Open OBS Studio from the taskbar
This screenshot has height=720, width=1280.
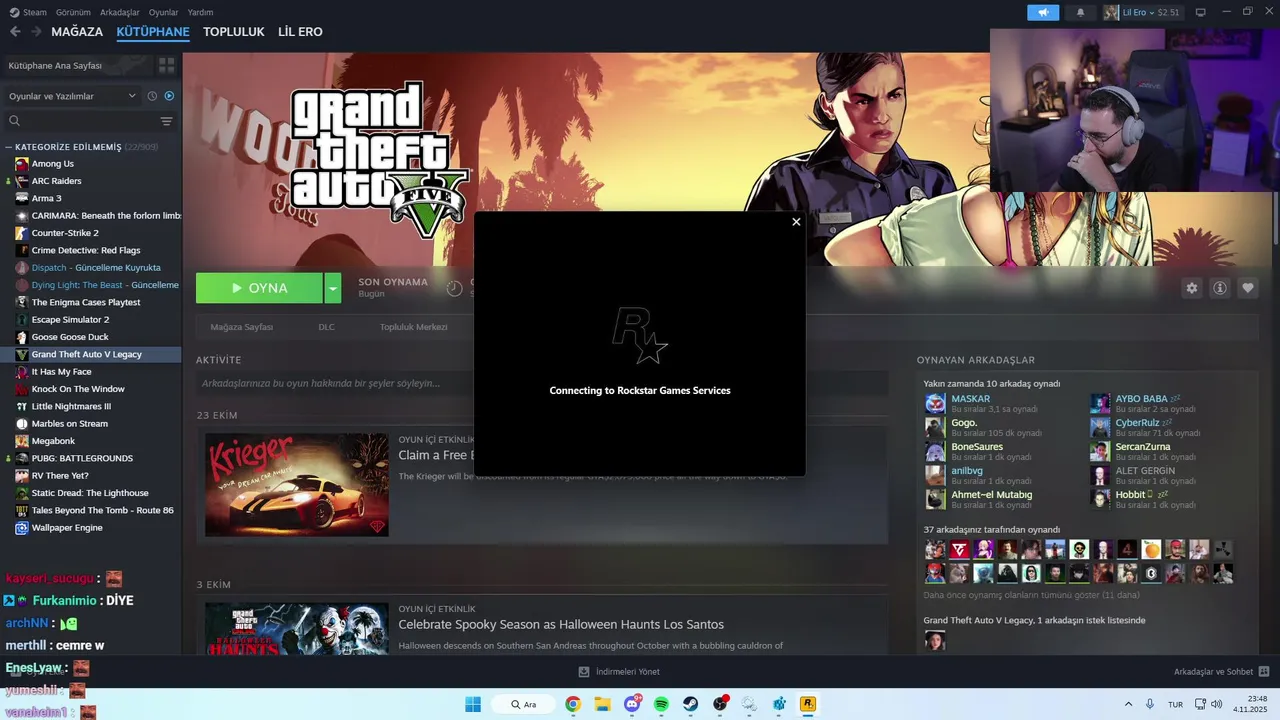[x=720, y=704]
